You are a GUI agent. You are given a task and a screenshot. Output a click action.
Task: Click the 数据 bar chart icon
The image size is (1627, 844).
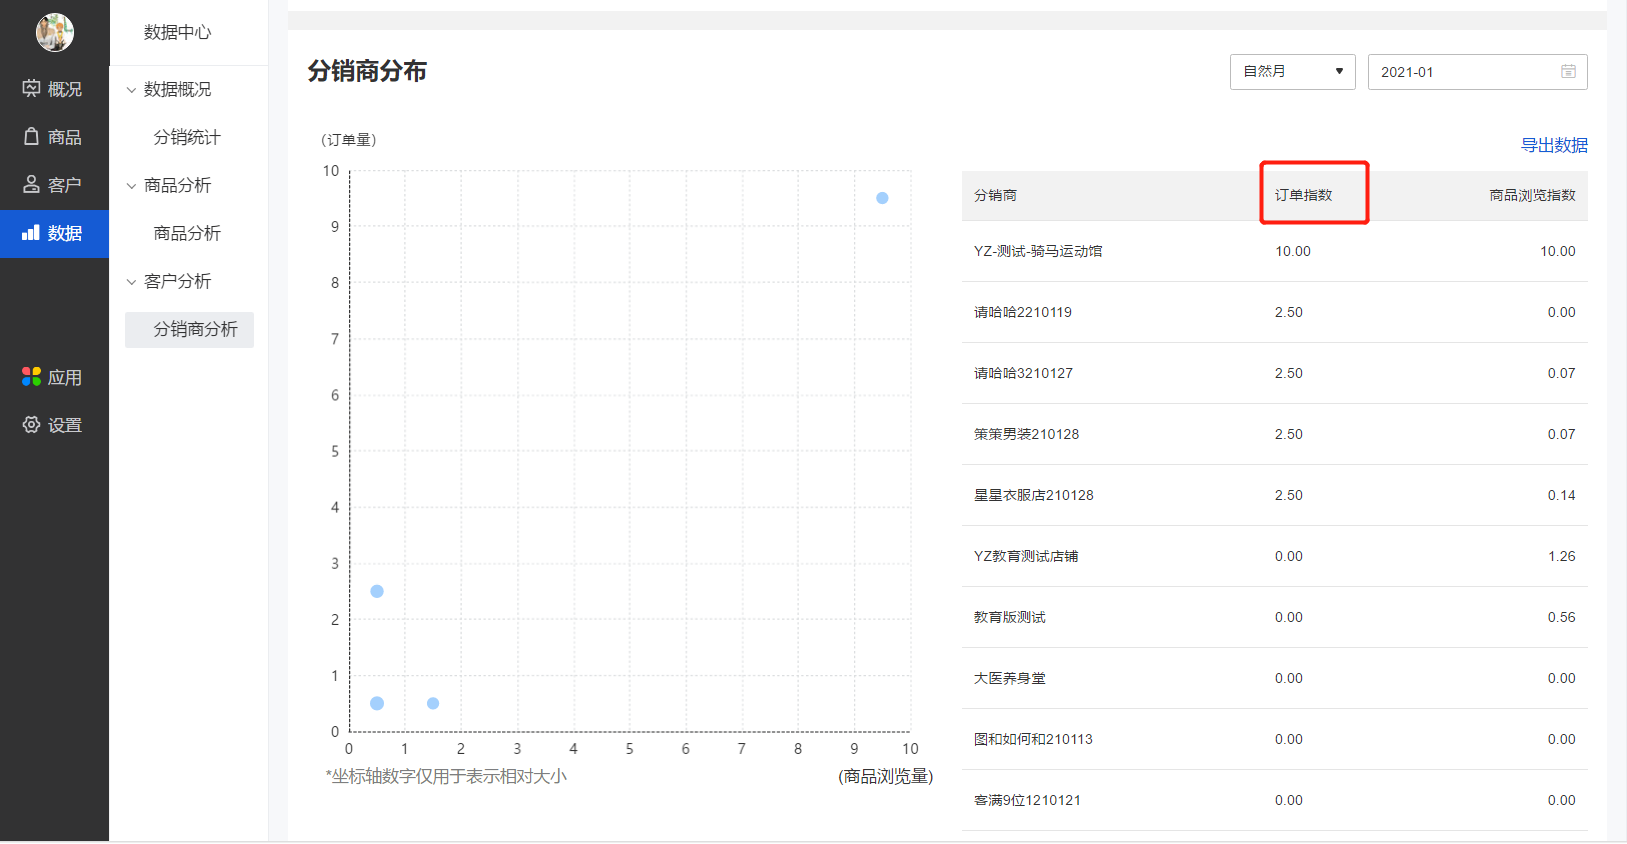[x=31, y=232]
